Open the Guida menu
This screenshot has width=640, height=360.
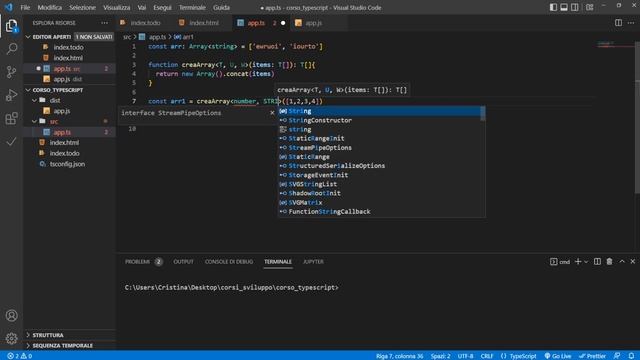click(221, 7)
